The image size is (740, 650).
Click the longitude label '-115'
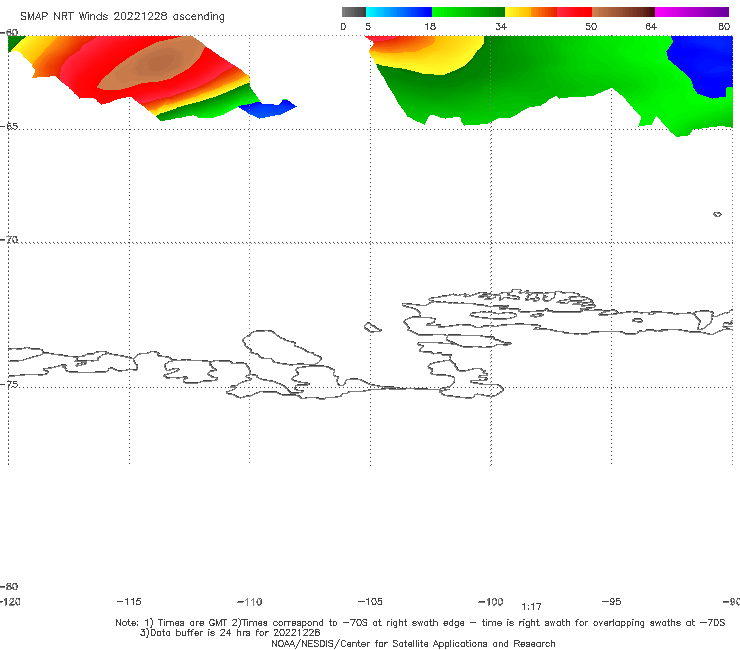pyautogui.click(x=129, y=602)
